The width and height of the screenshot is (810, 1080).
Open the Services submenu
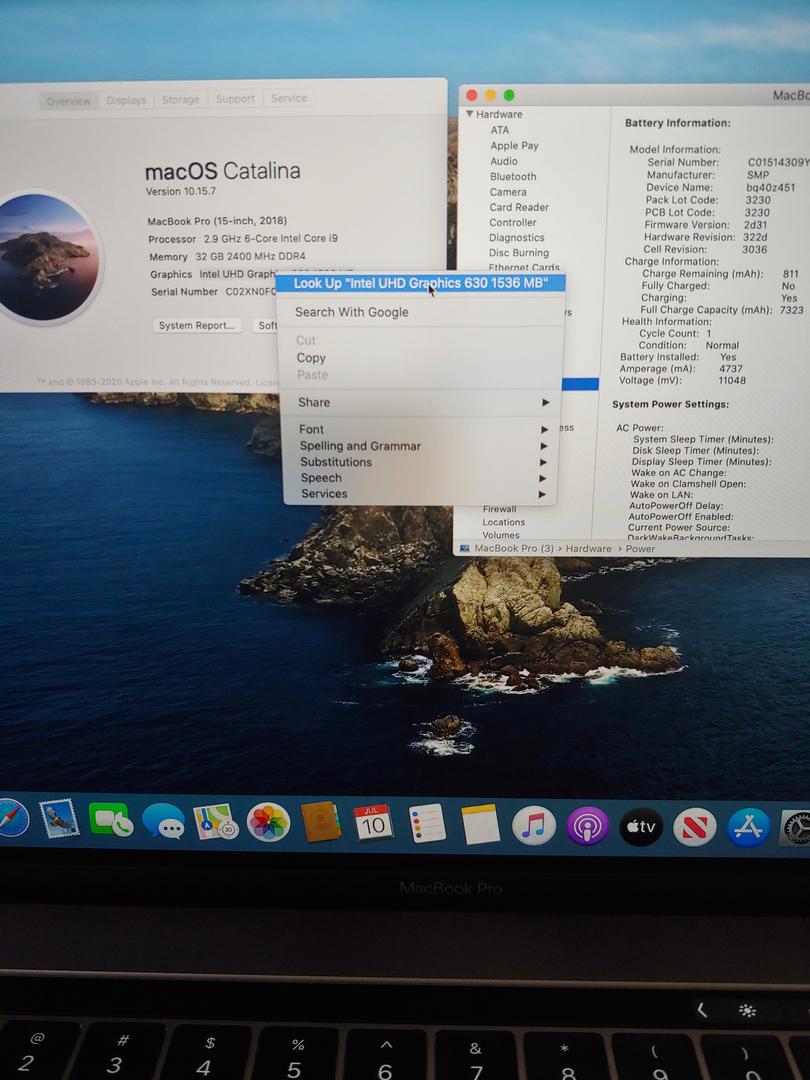421,494
